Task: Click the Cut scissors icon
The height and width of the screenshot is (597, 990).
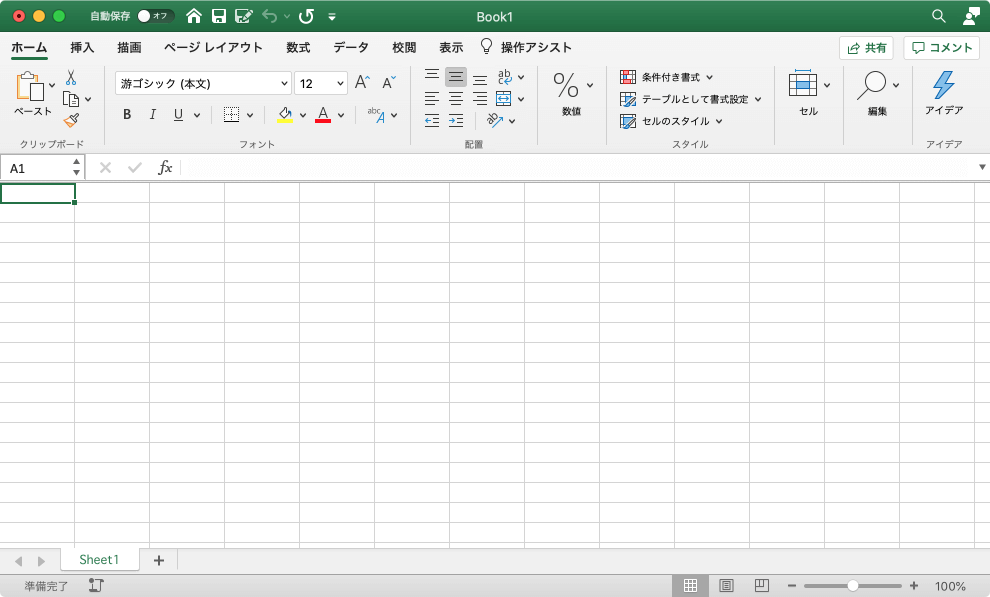Action: [71, 78]
